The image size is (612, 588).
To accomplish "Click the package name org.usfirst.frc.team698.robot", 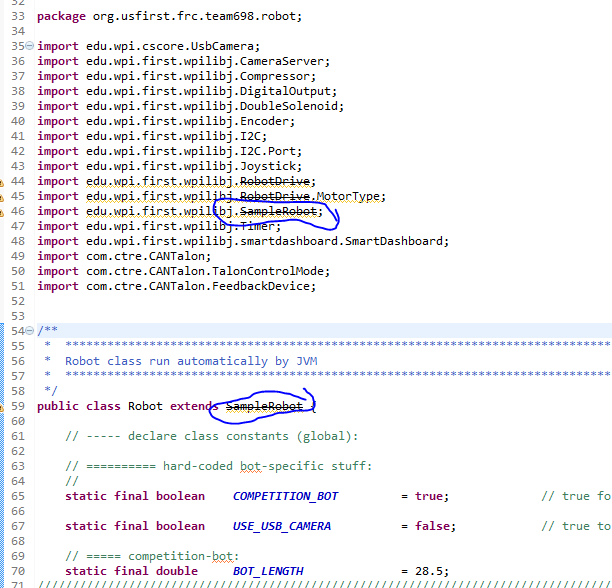I will point(195,16).
